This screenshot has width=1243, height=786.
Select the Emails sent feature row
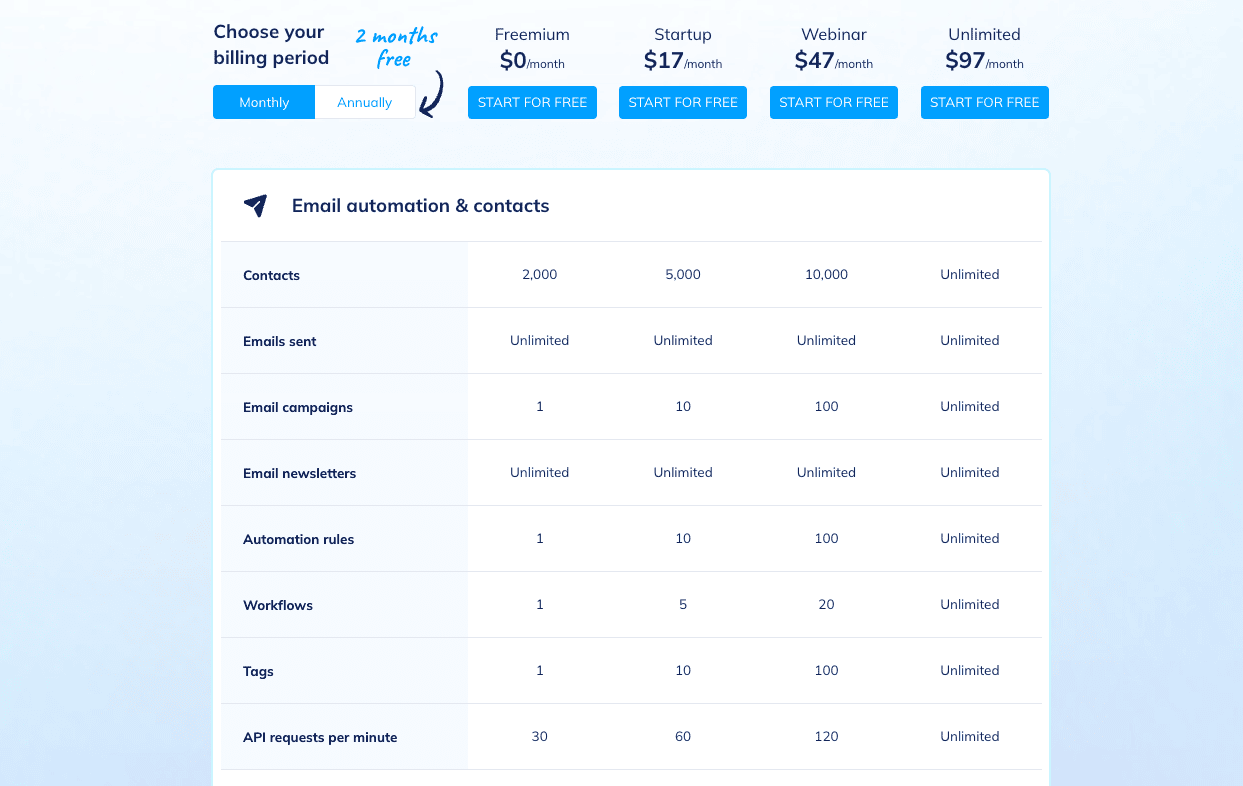click(279, 340)
